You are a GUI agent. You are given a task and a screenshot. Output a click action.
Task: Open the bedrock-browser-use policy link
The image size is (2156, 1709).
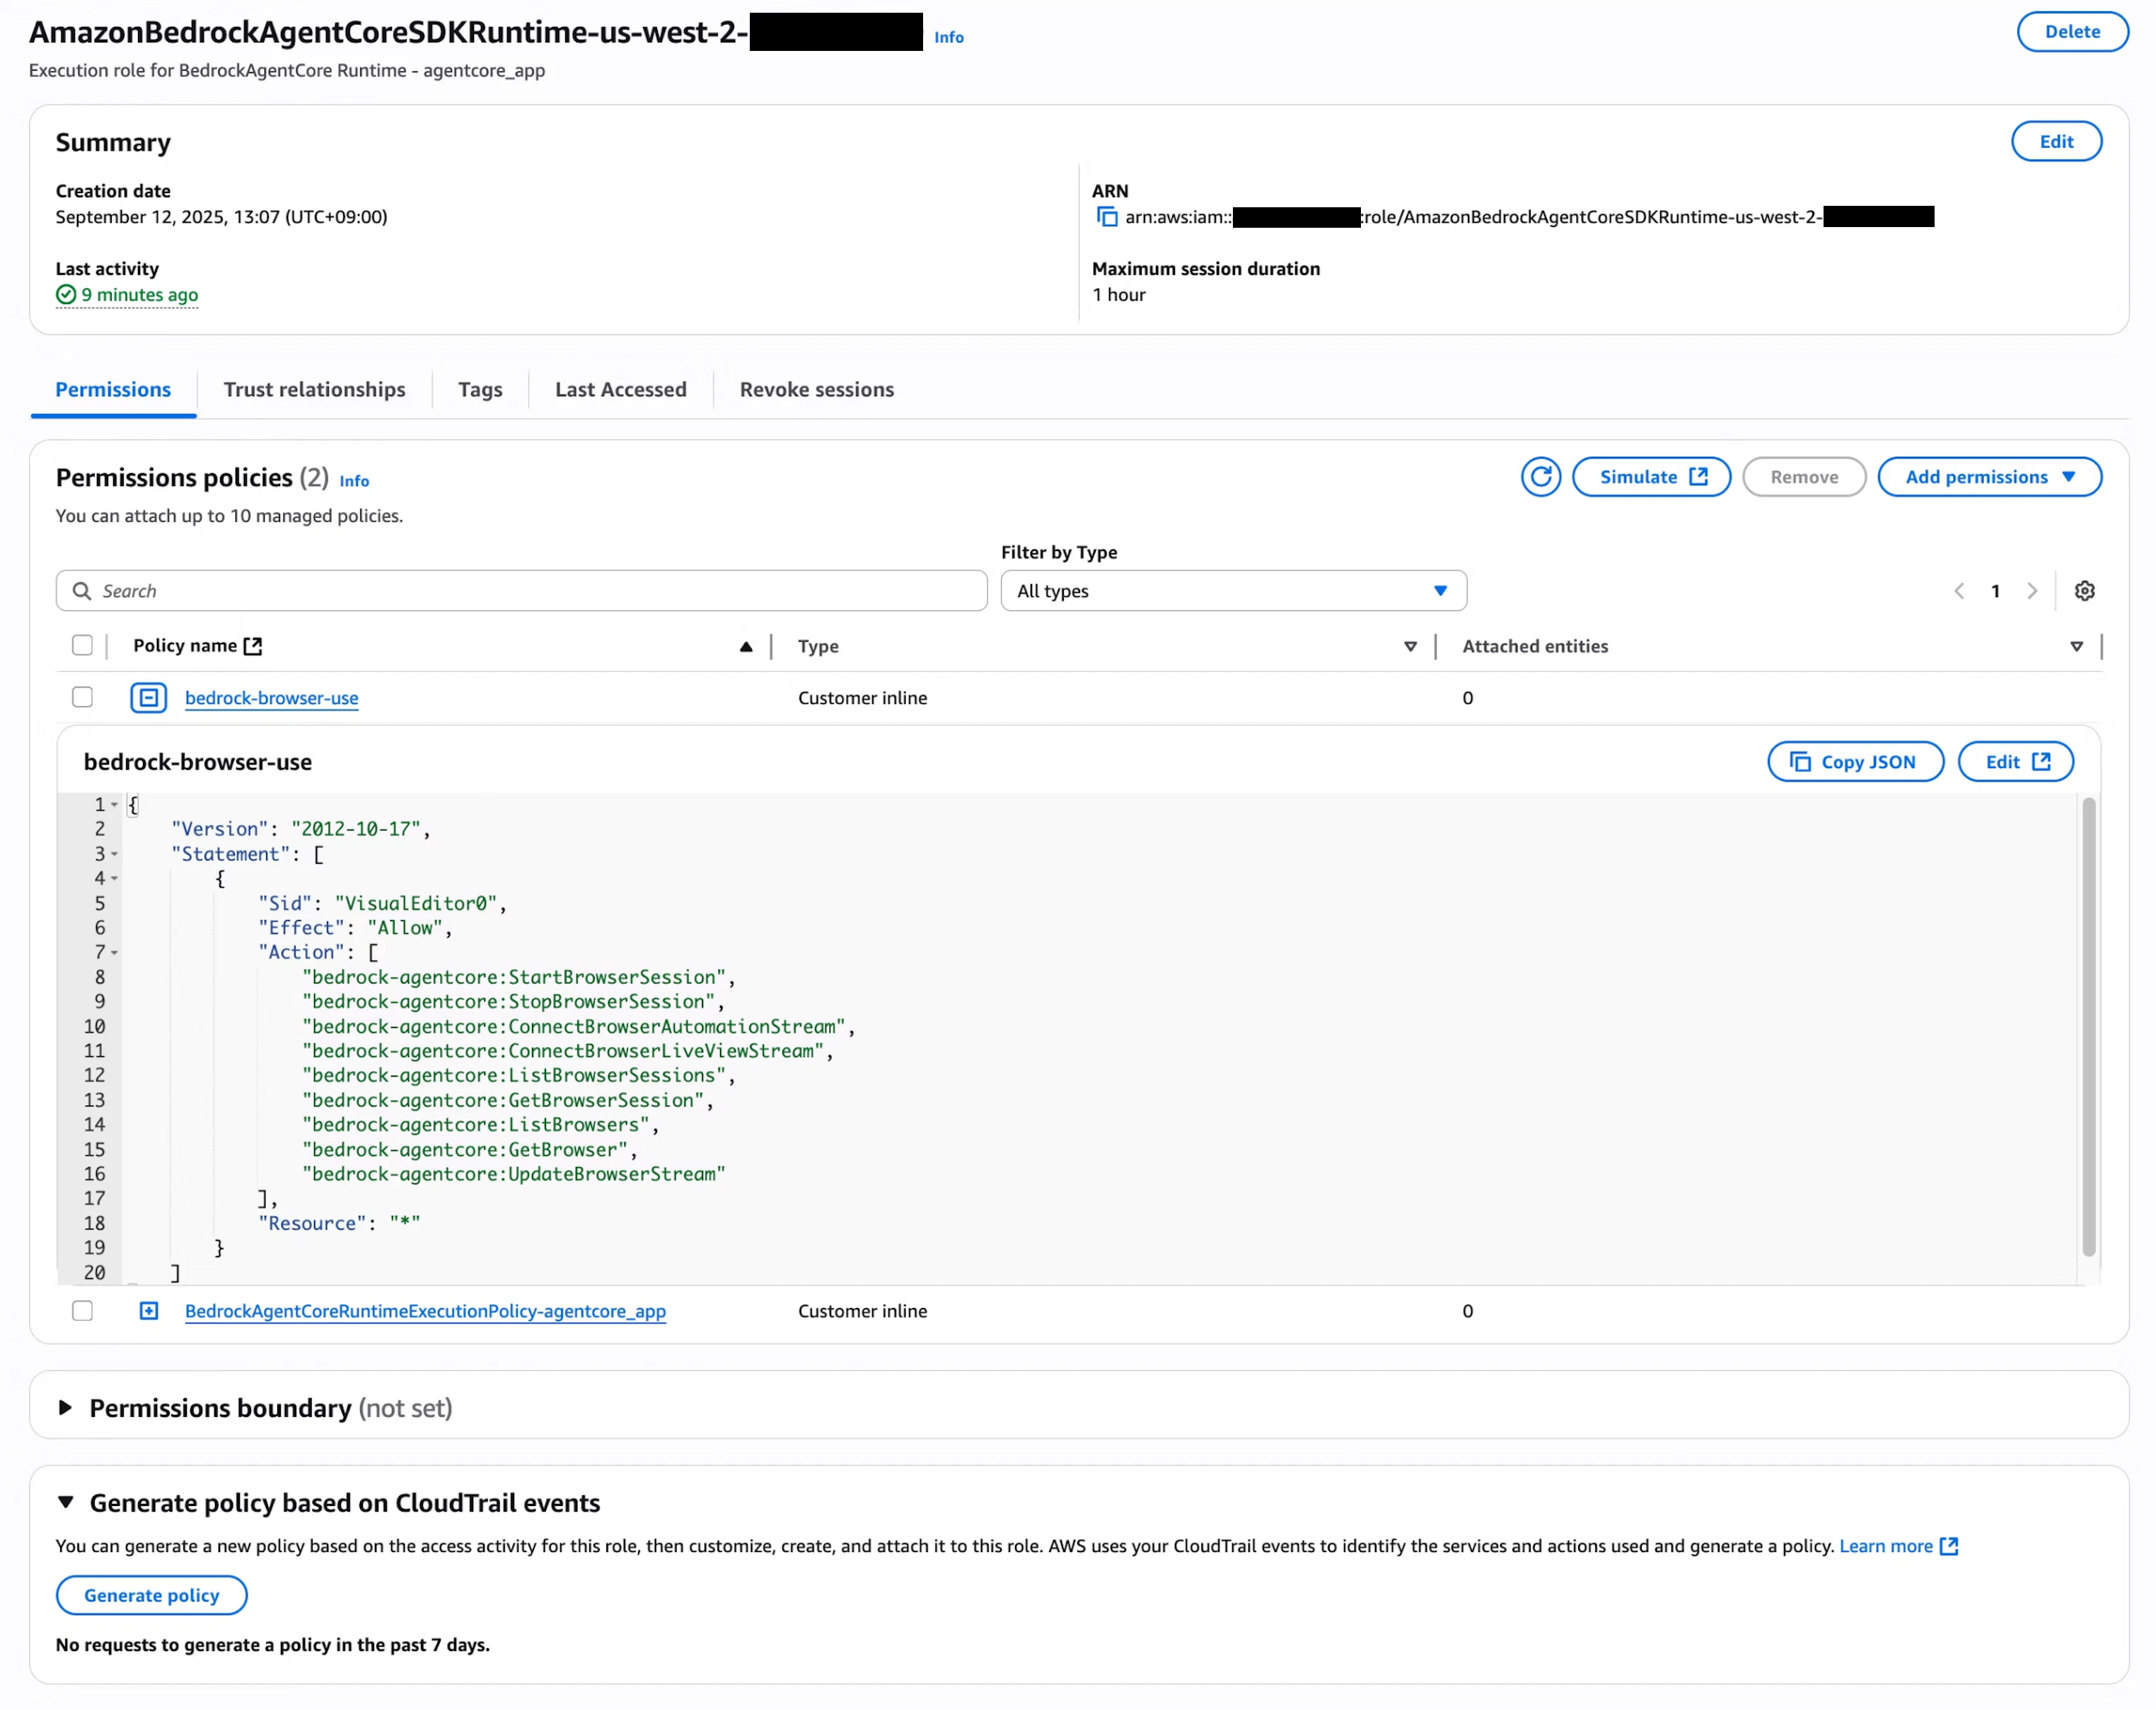[271, 698]
